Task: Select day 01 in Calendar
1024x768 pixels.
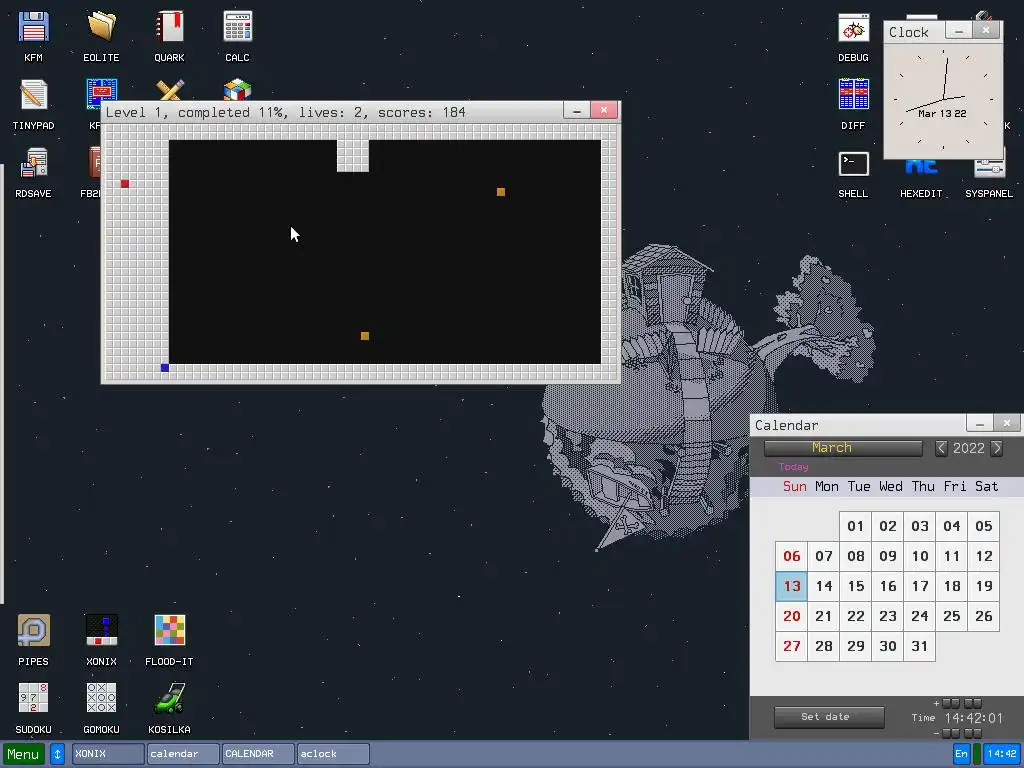Action: [856, 526]
